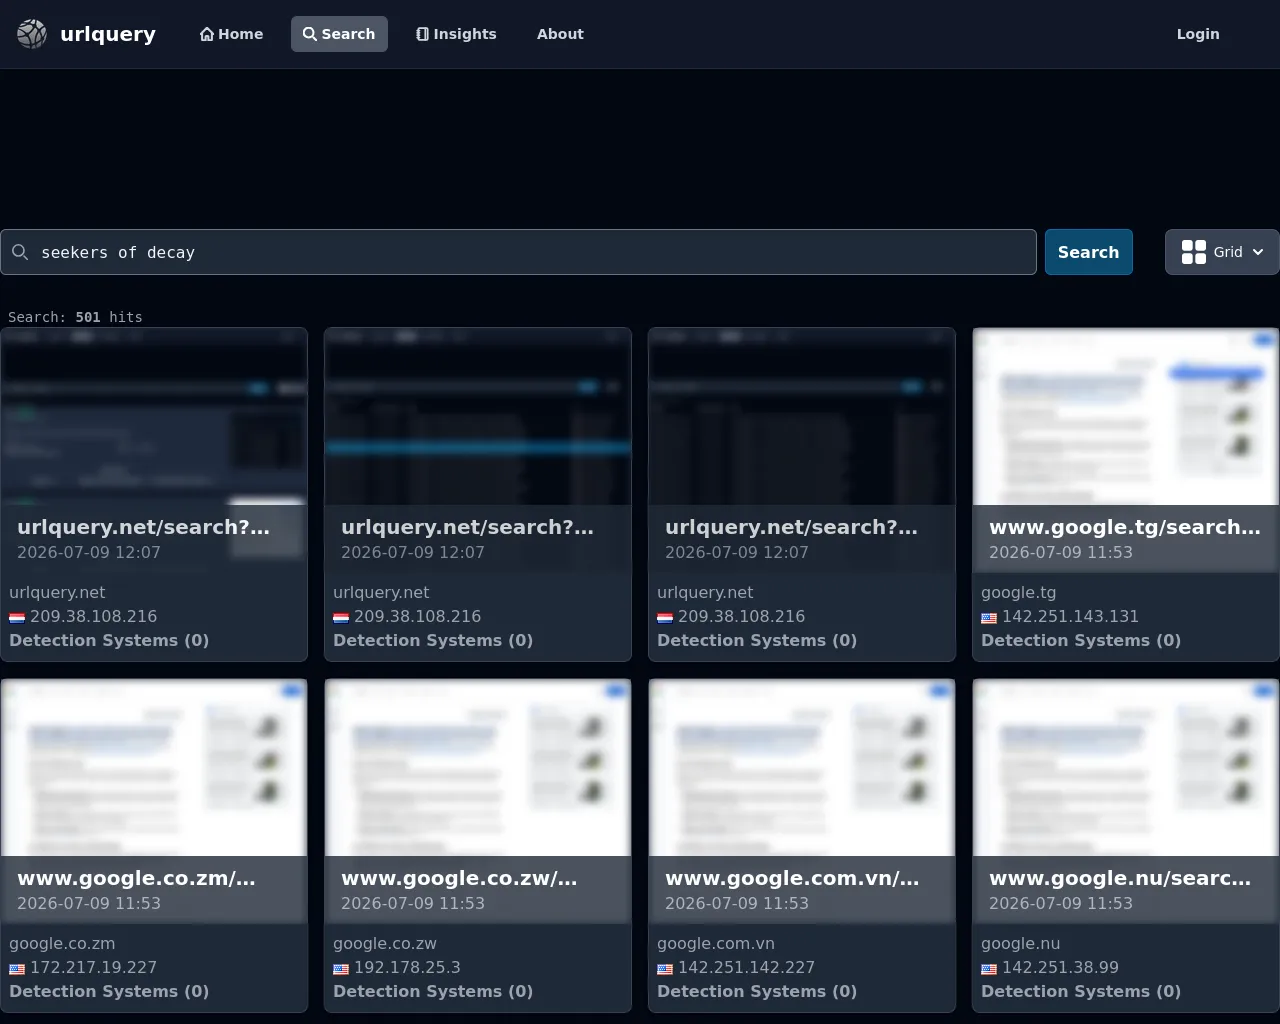Click the IP address 192.178.25.3
Screen dimensions: 1280x1024
pyautogui.click(x=407, y=968)
